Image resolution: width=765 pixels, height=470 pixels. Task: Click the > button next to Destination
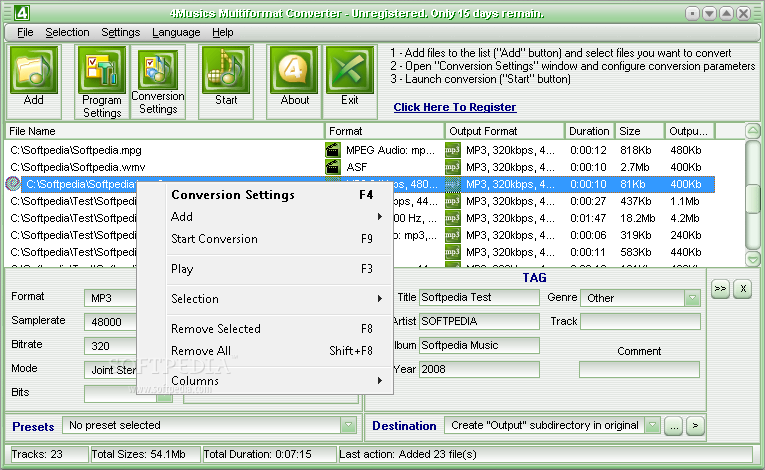pyautogui.click(x=695, y=426)
